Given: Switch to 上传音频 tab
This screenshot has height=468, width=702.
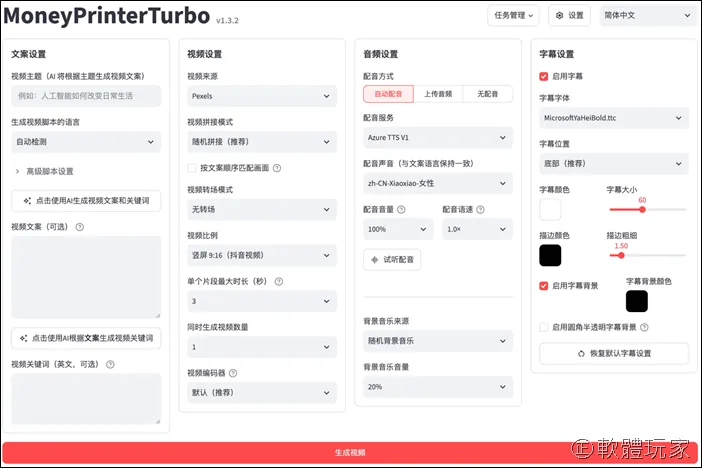Looking at the screenshot, I should tap(438, 94).
